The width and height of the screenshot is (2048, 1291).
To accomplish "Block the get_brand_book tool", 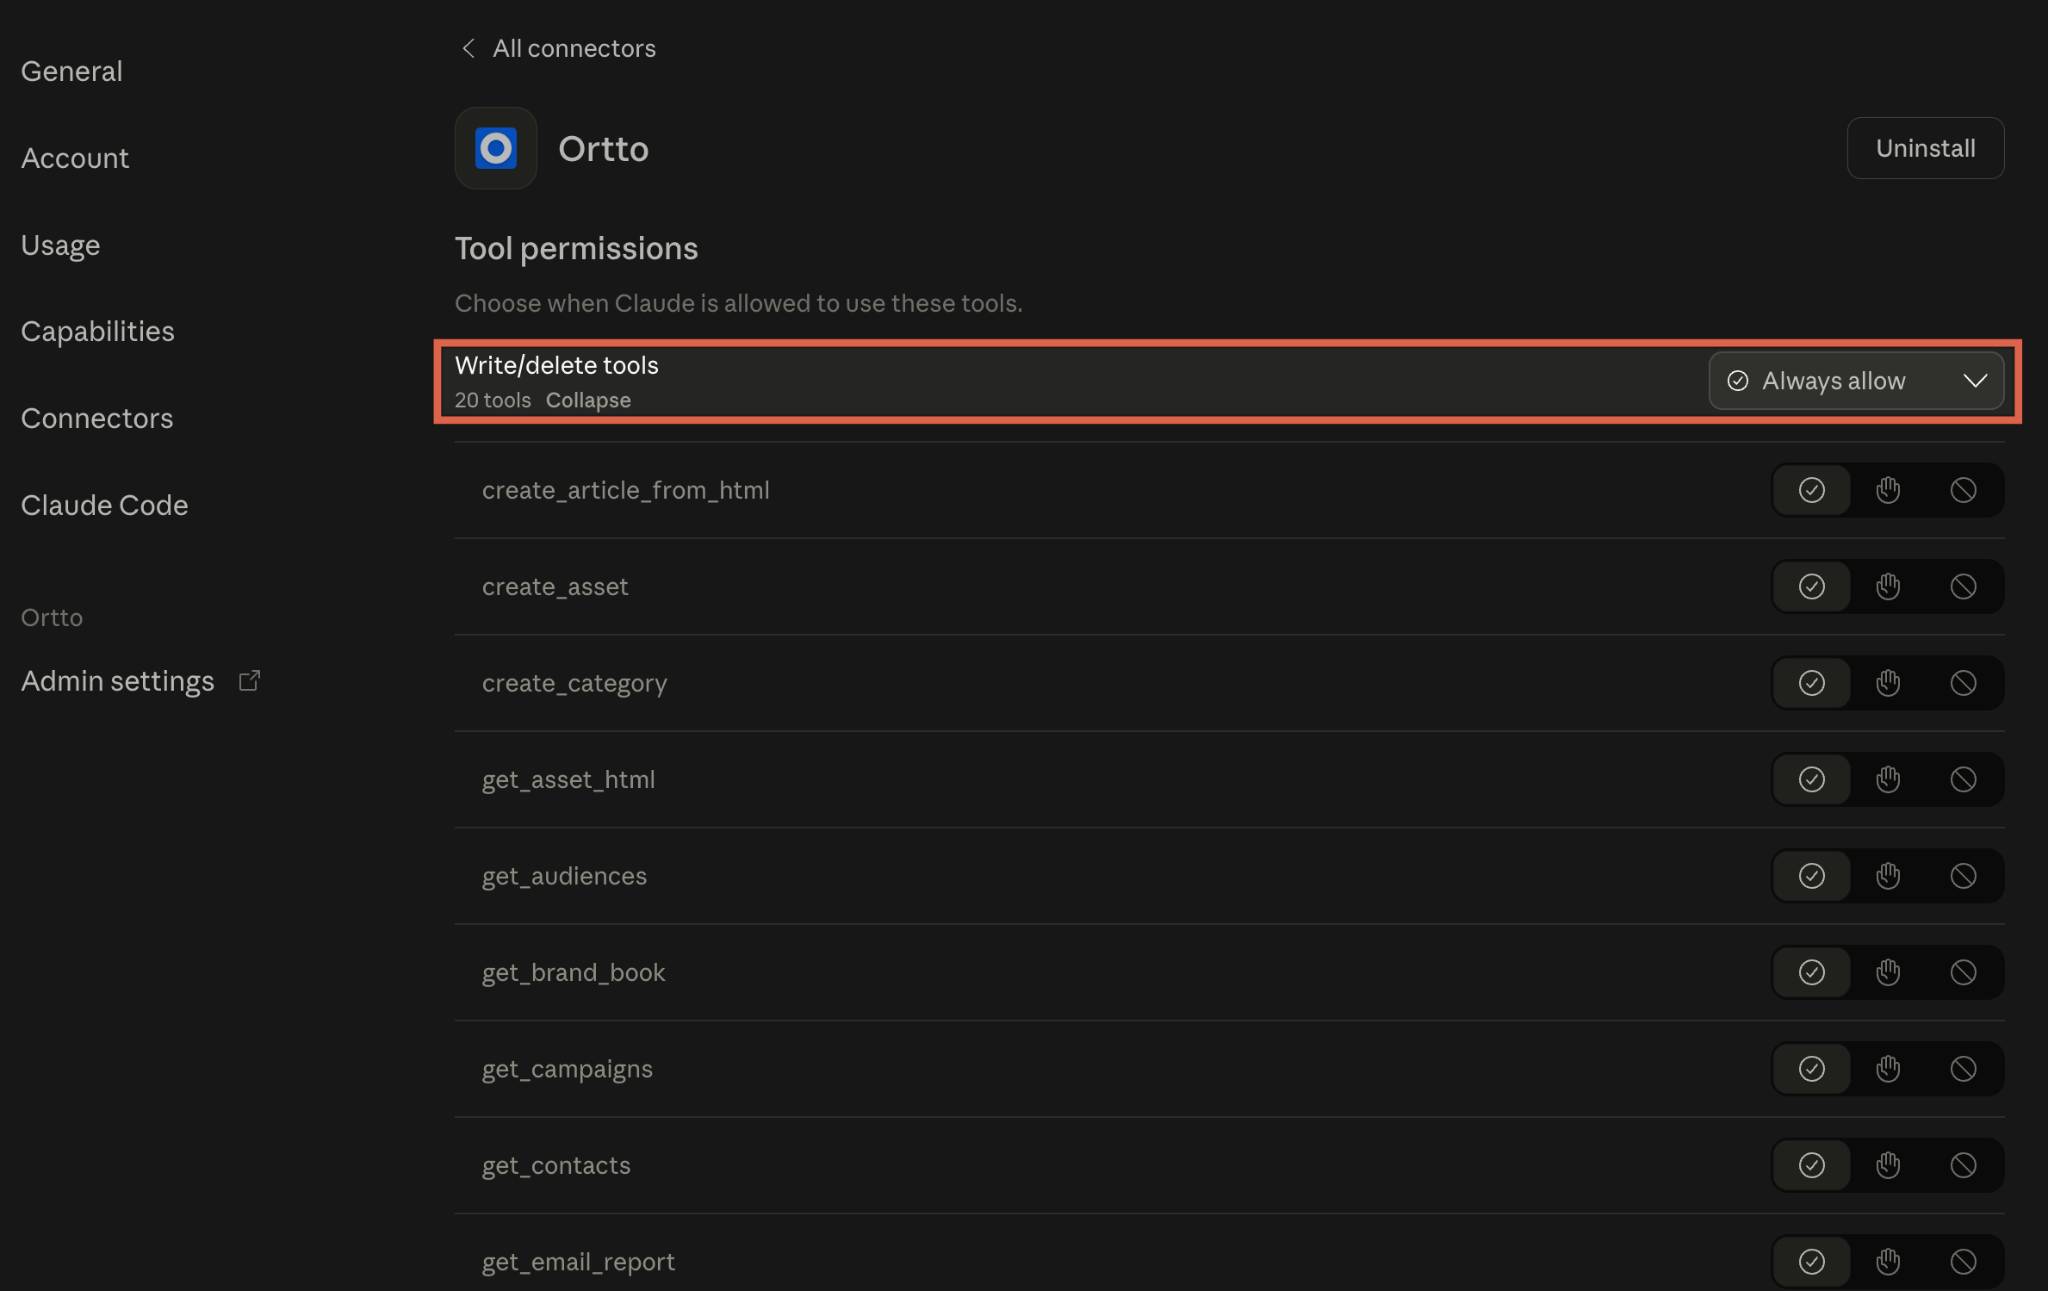I will [1963, 973].
